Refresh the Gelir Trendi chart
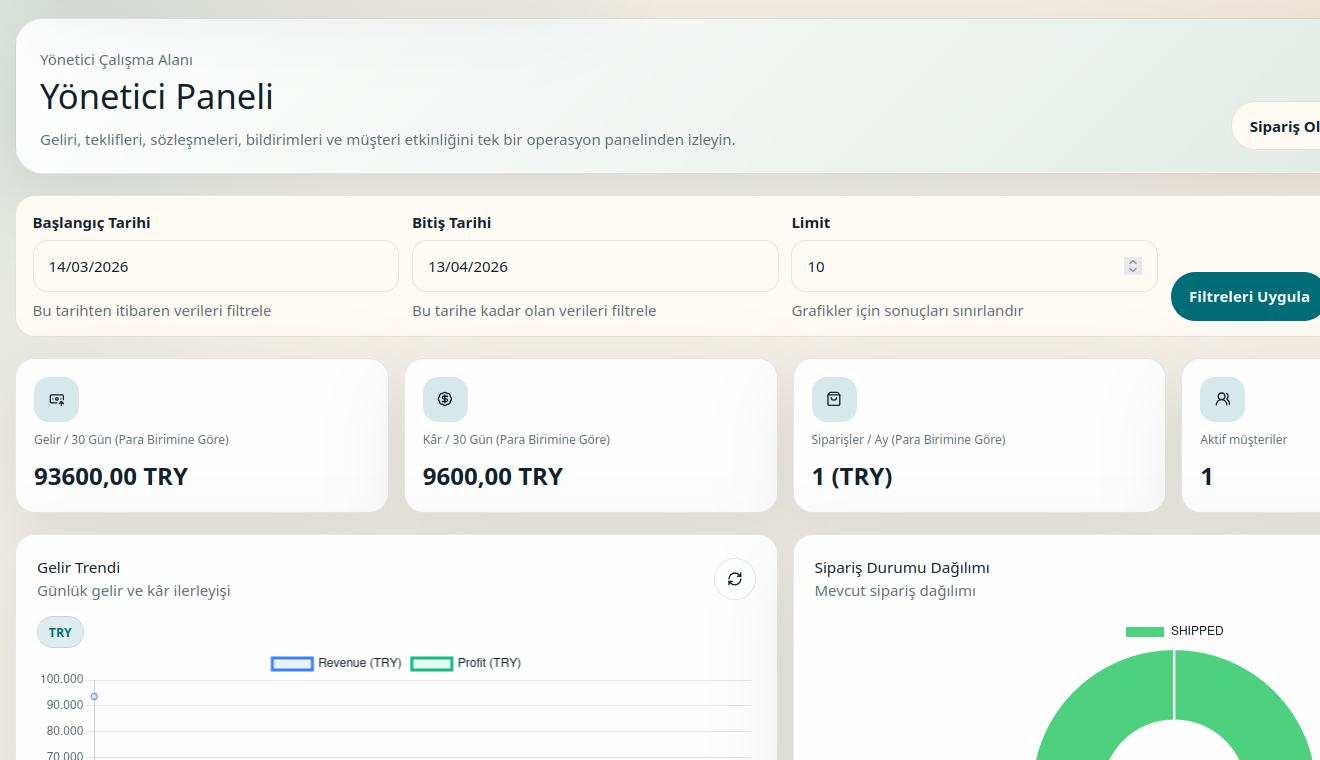The width and height of the screenshot is (1320, 760). (x=735, y=579)
